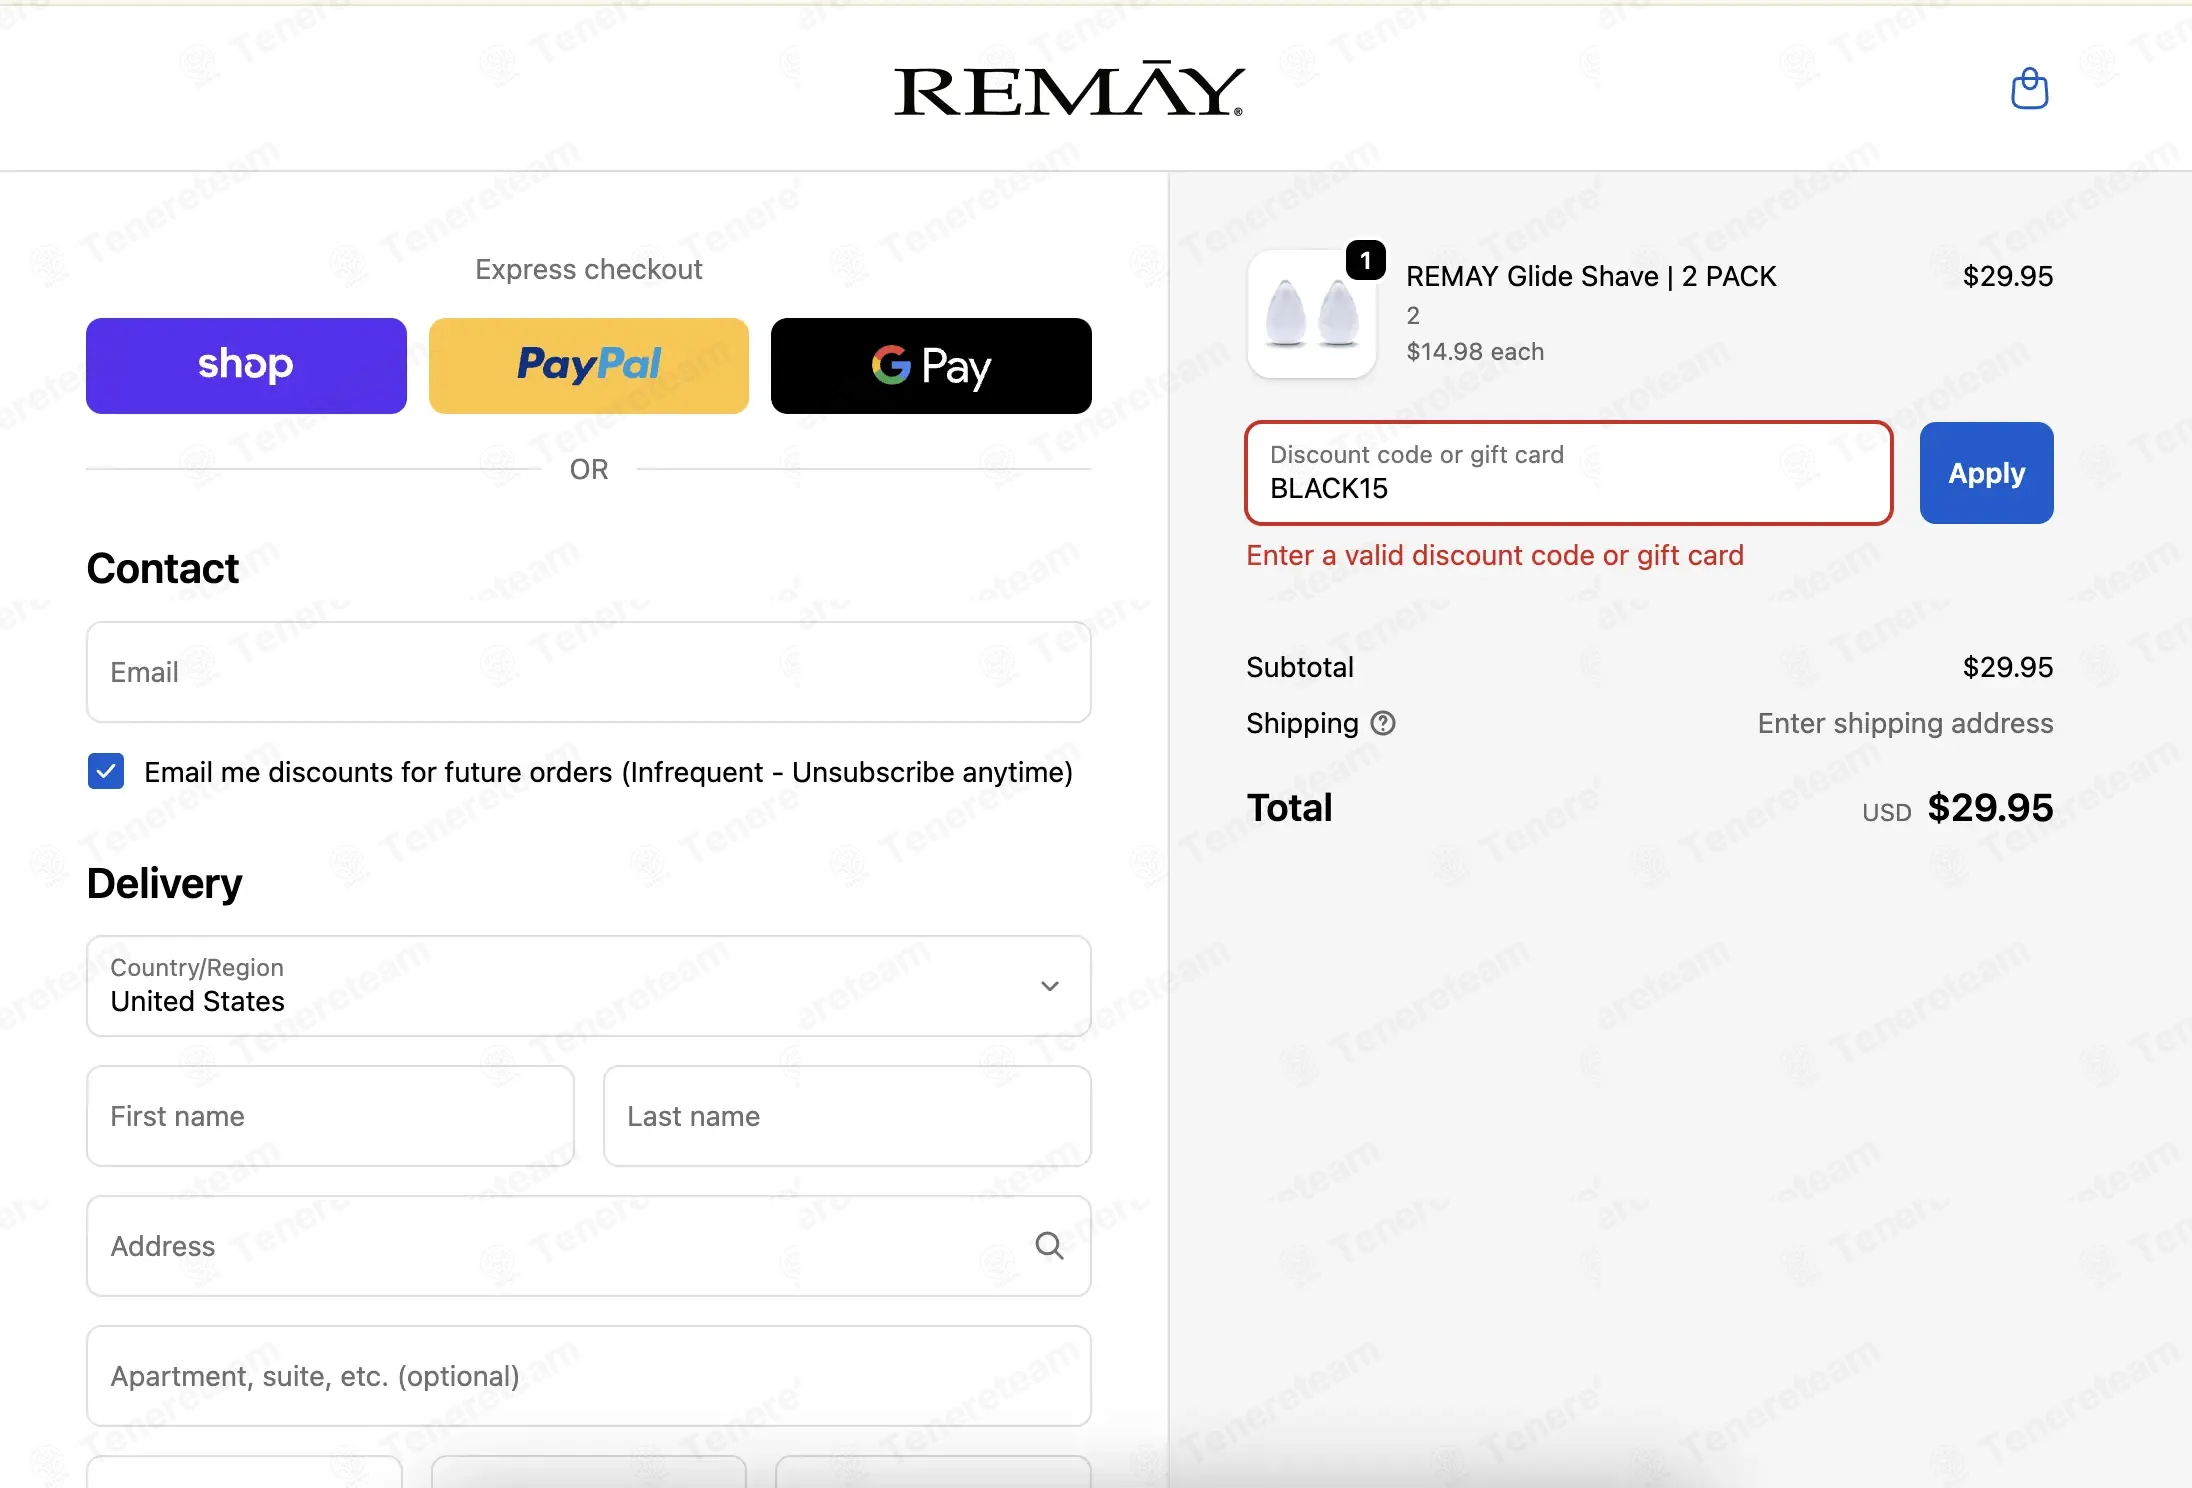Viewport: 2192px width, 1488px height.
Task: Click the product quantity badge showing 1
Action: point(1365,260)
